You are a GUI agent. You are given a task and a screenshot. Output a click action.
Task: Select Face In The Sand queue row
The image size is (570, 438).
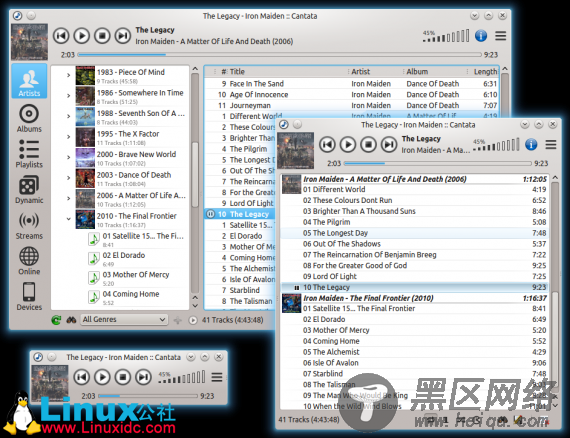(351, 84)
